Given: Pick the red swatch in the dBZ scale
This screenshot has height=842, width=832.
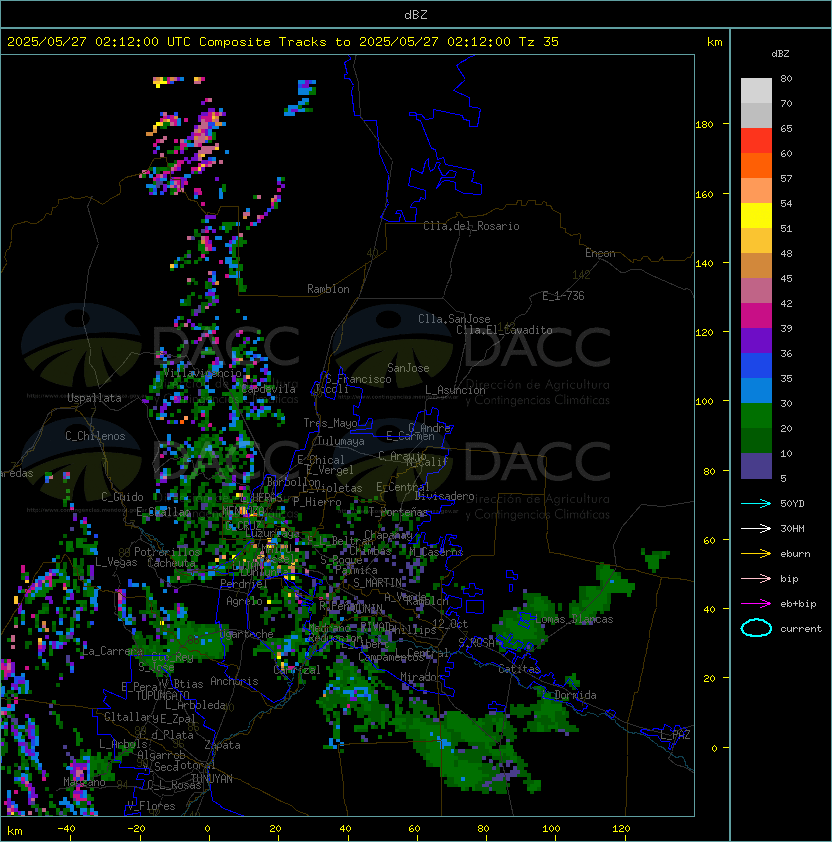Looking at the screenshot, I should point(756,141).
